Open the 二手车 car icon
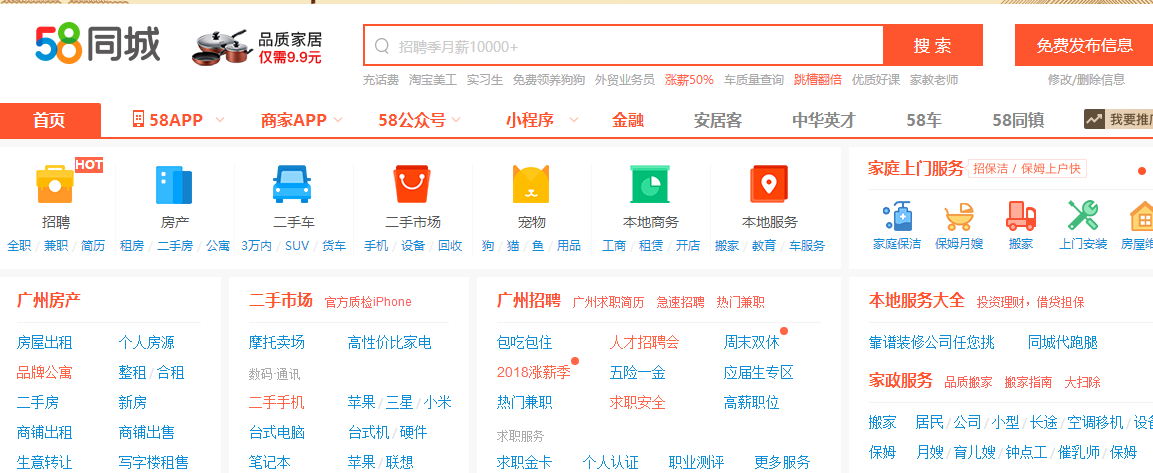Image resolution: width=1153 pixels, height=473 pixels. (x=292, y=184)
